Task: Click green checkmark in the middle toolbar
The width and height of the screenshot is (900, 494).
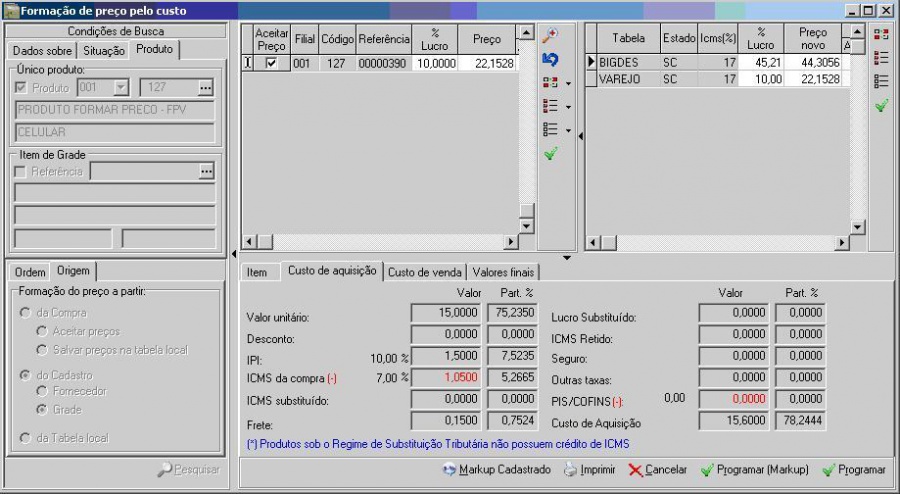Action: click(550, 154)
